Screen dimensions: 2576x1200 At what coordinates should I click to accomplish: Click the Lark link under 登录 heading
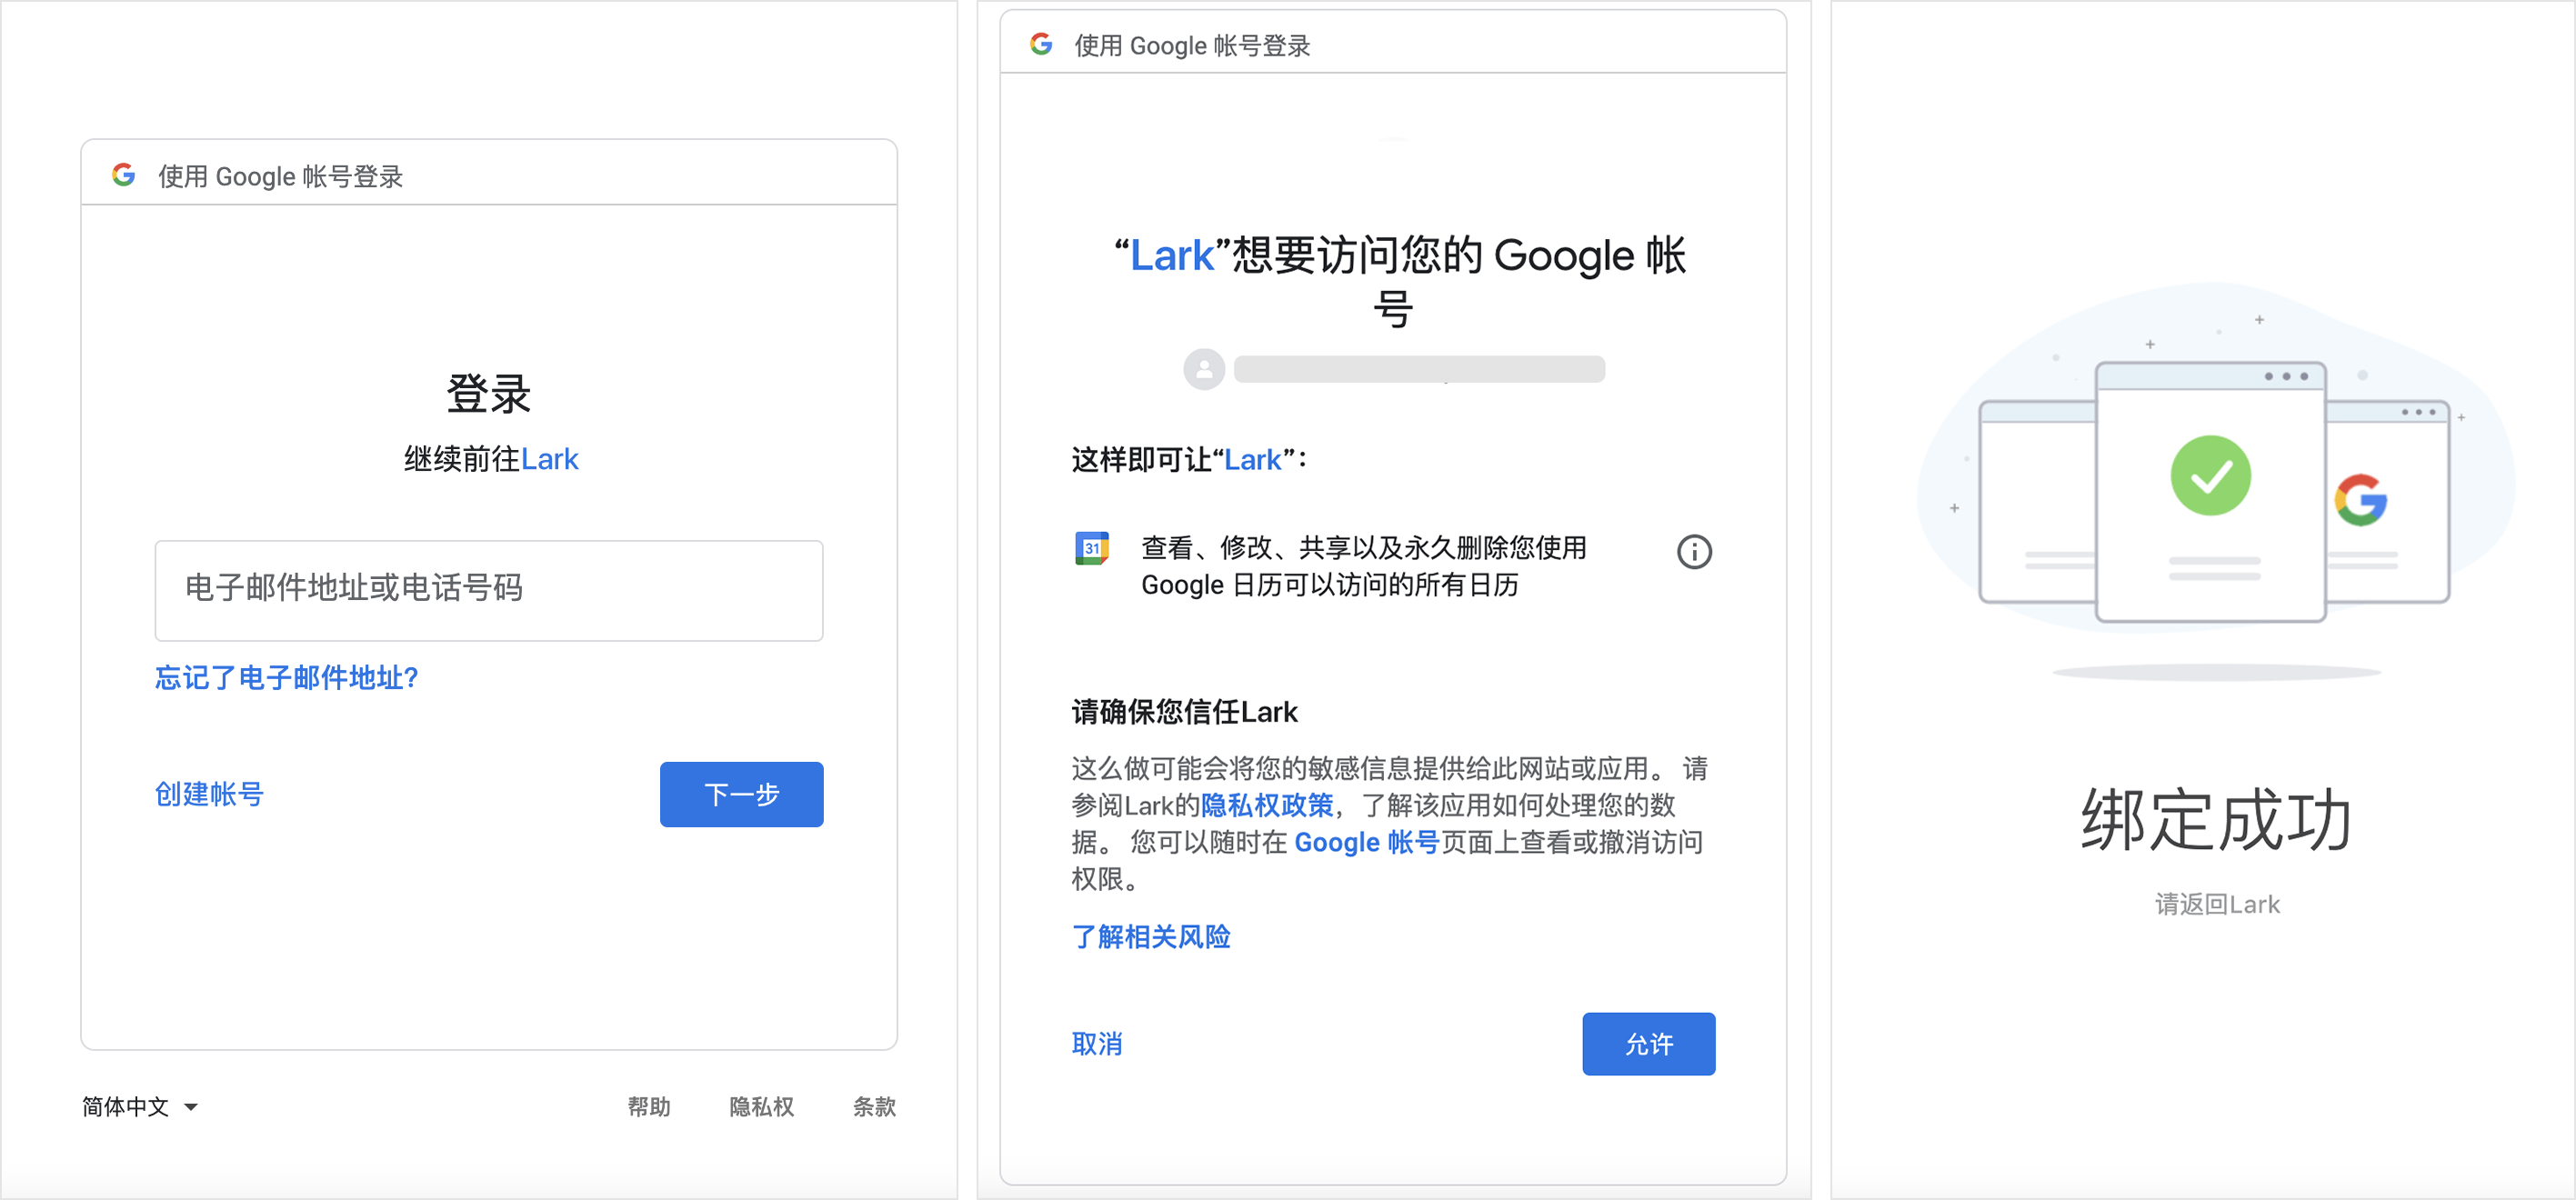(550, 459)
